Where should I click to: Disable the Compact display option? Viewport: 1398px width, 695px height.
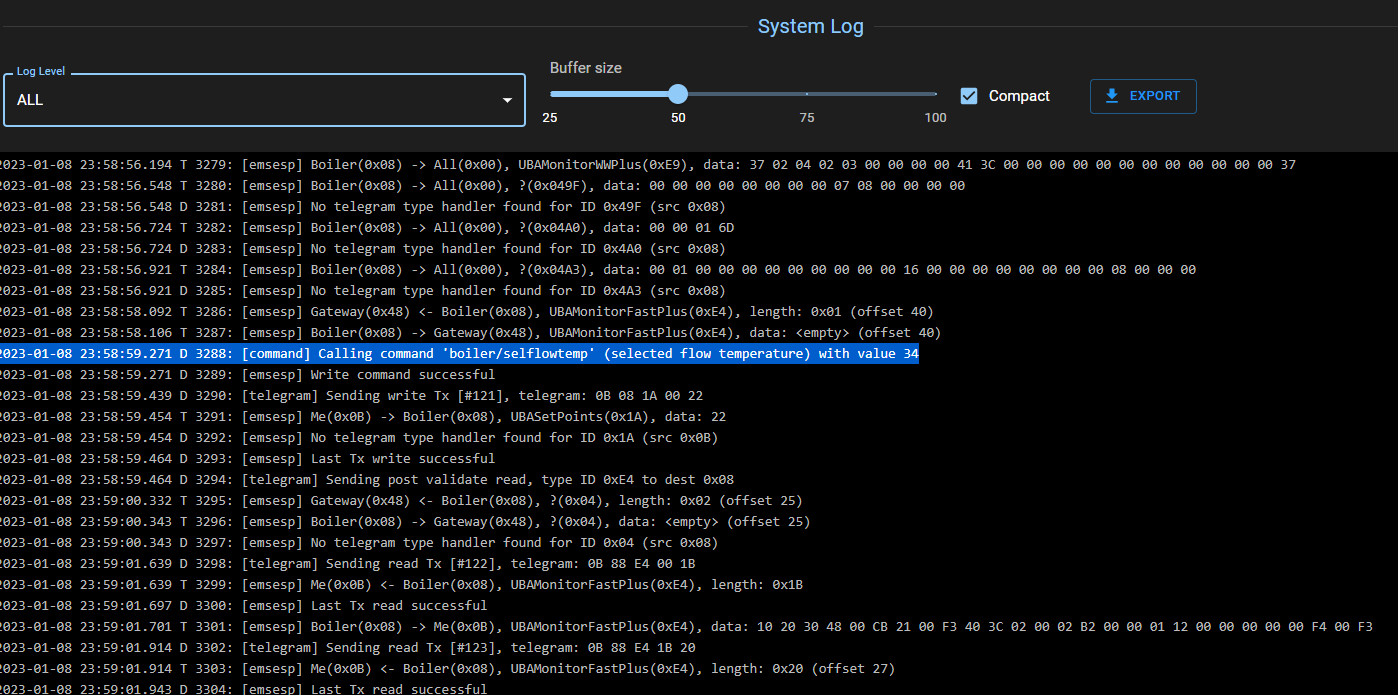tap(968, 96)
